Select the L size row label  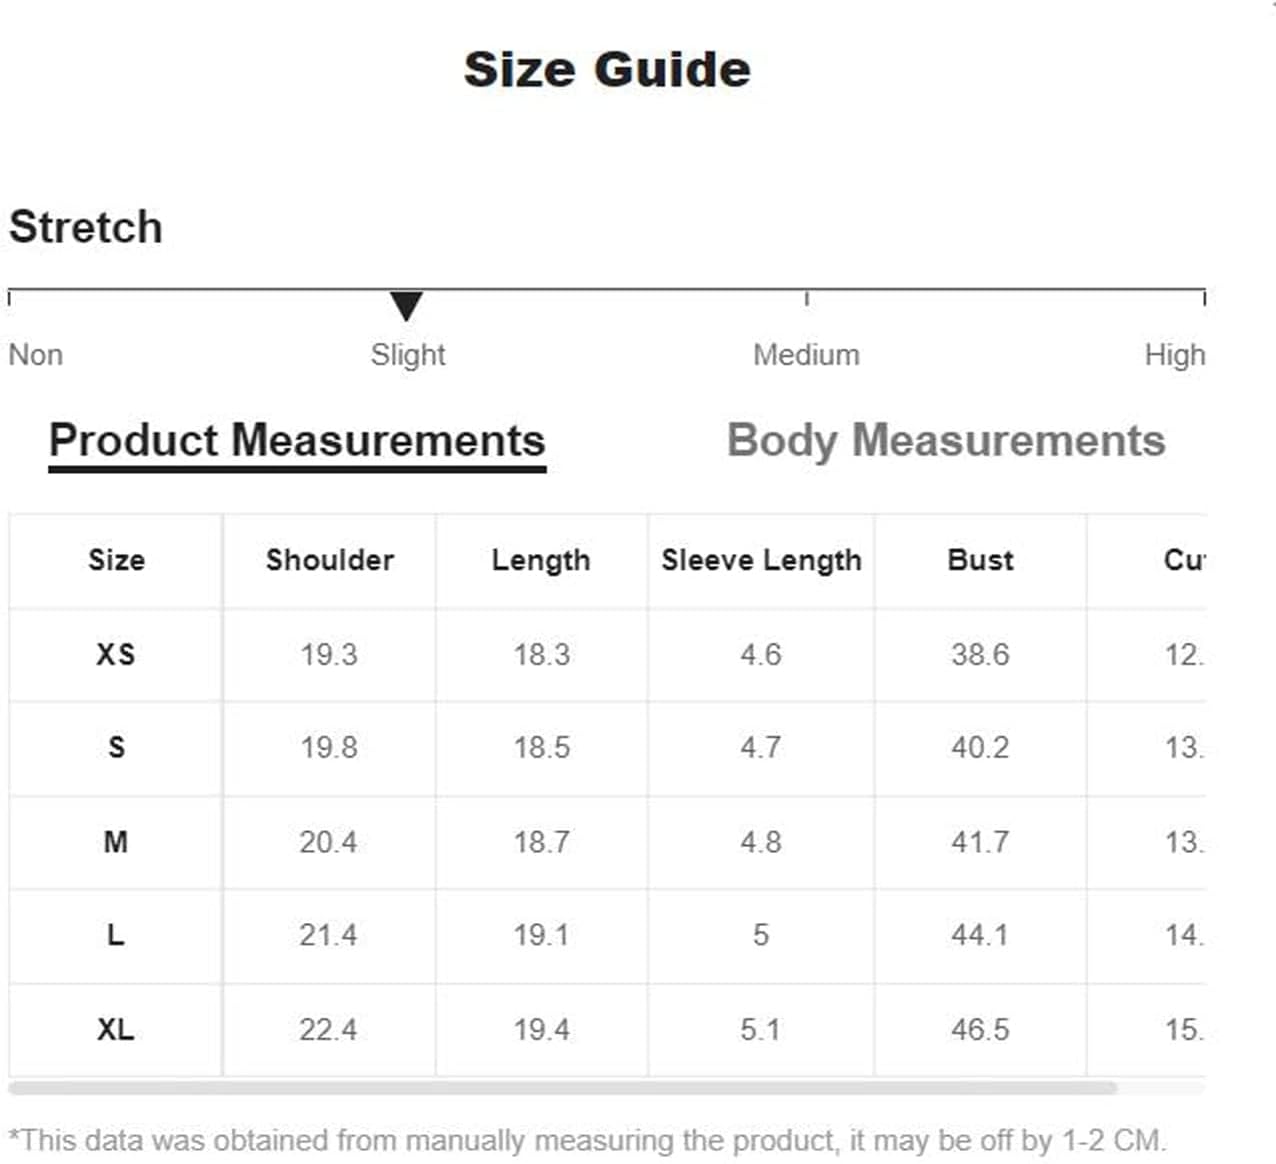tap(116, 935)
